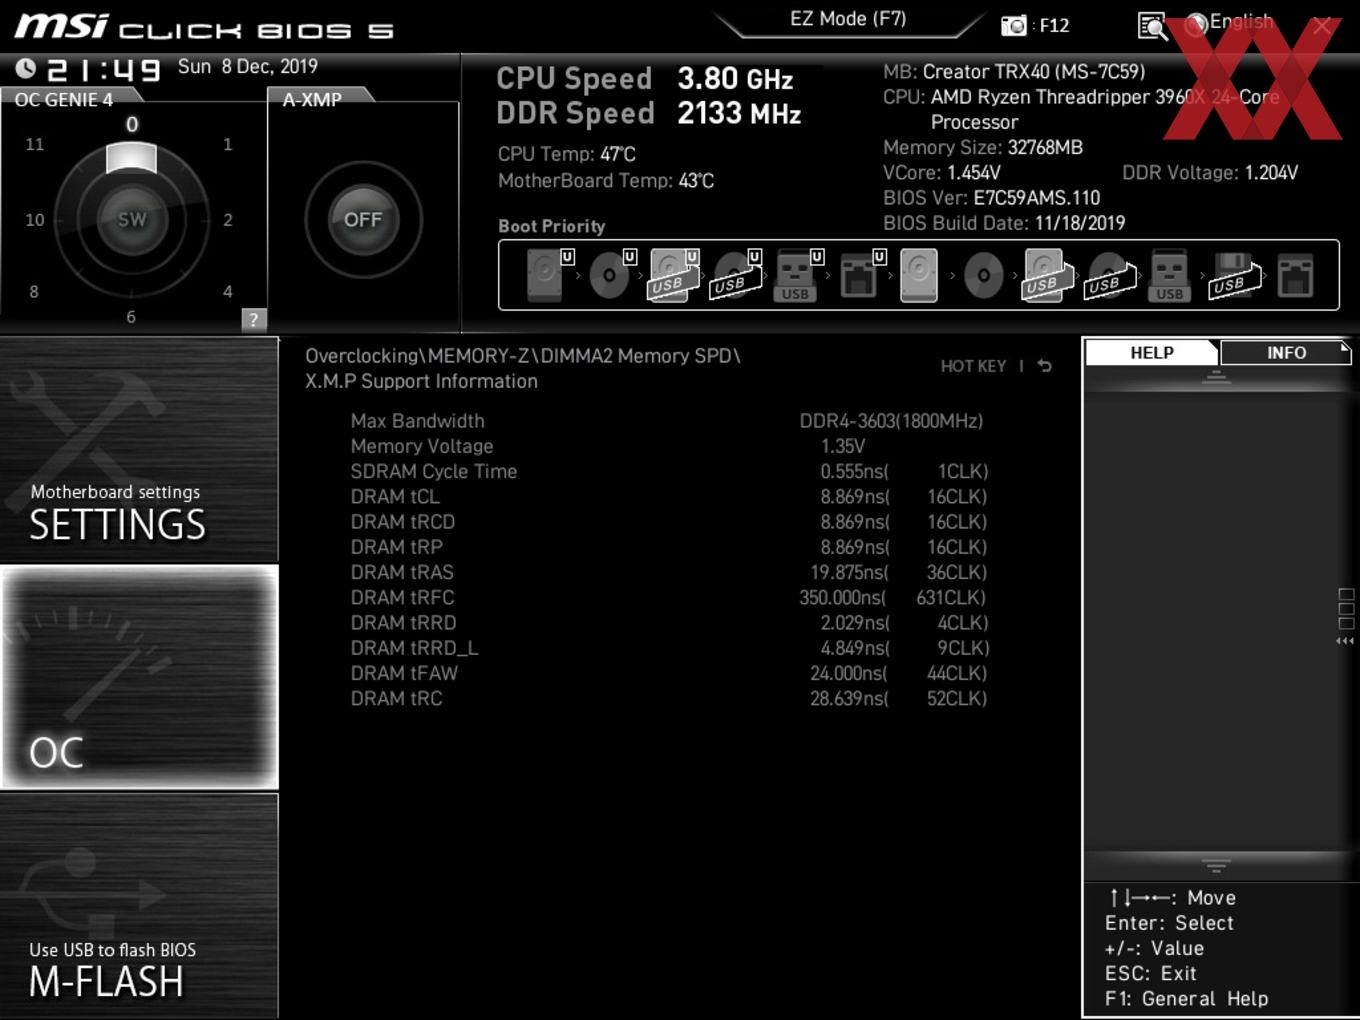Viewport: 1360px width, 1020px height.
Task: Select the legacy hard disk boot device without UEFI badge
Action: point(919,275)
